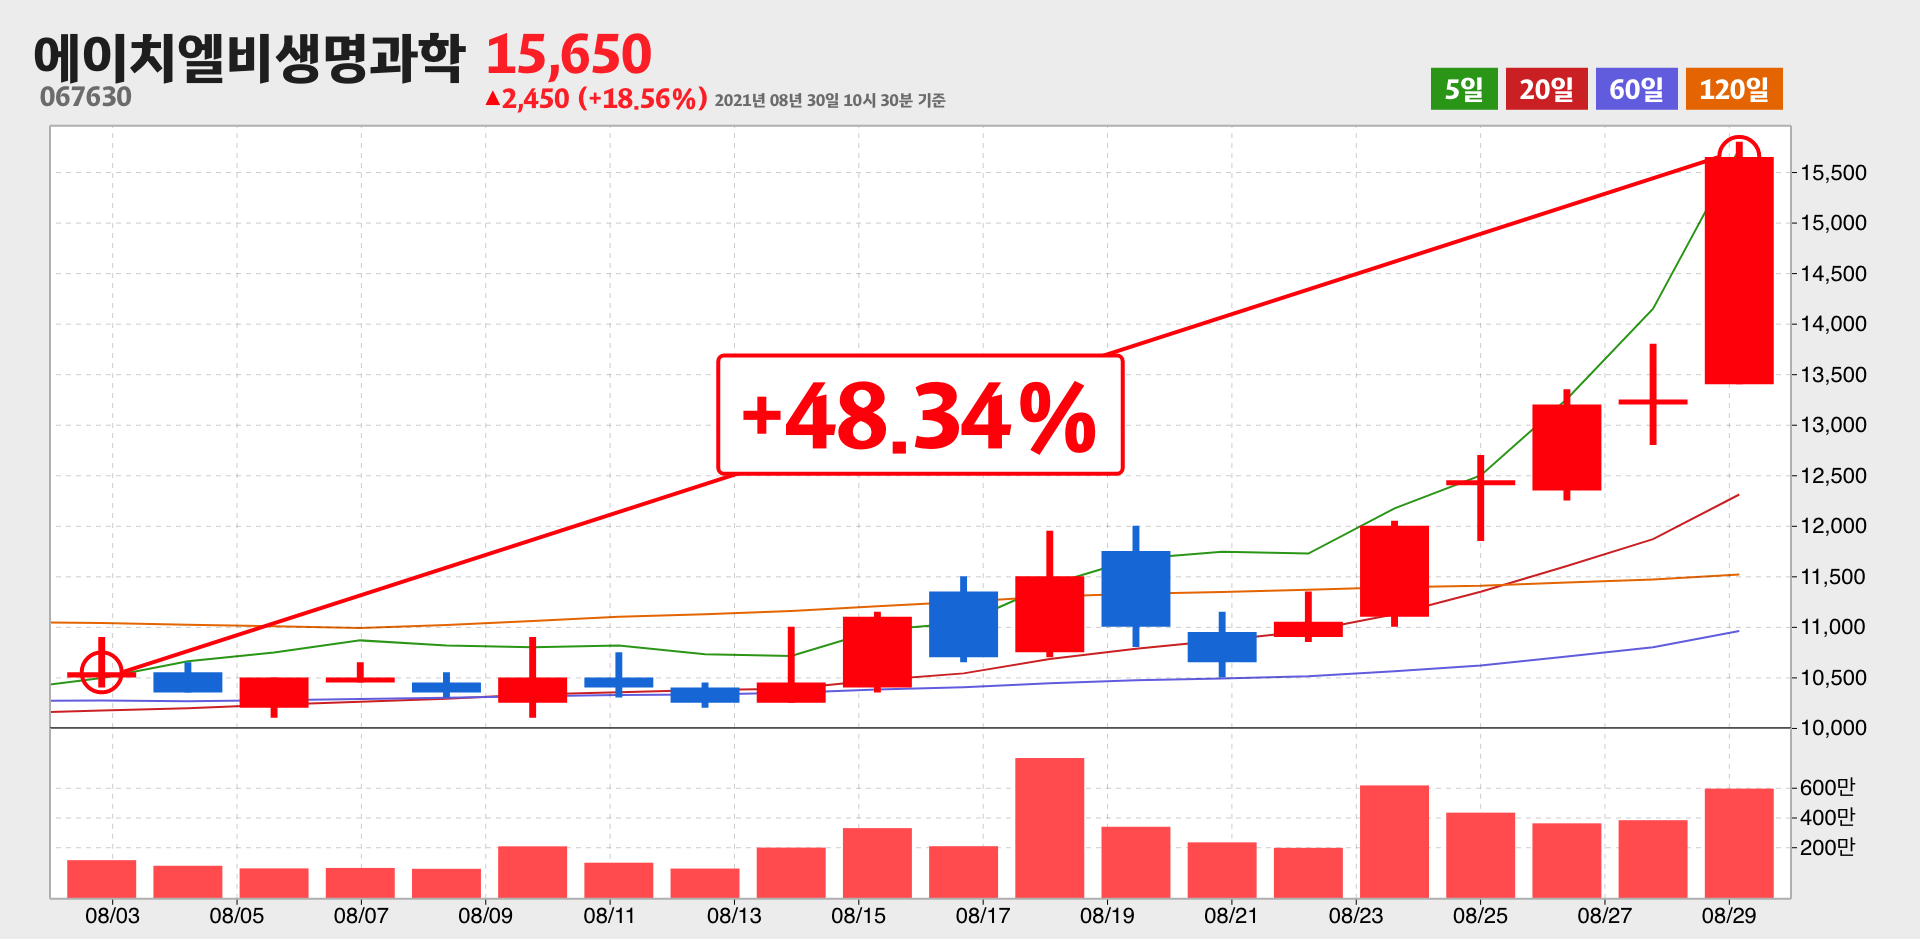Click the 15,000 price axis label
Image resolution: width=1920 pixels, height=939 pixels.
click(x=1834, y=223)
